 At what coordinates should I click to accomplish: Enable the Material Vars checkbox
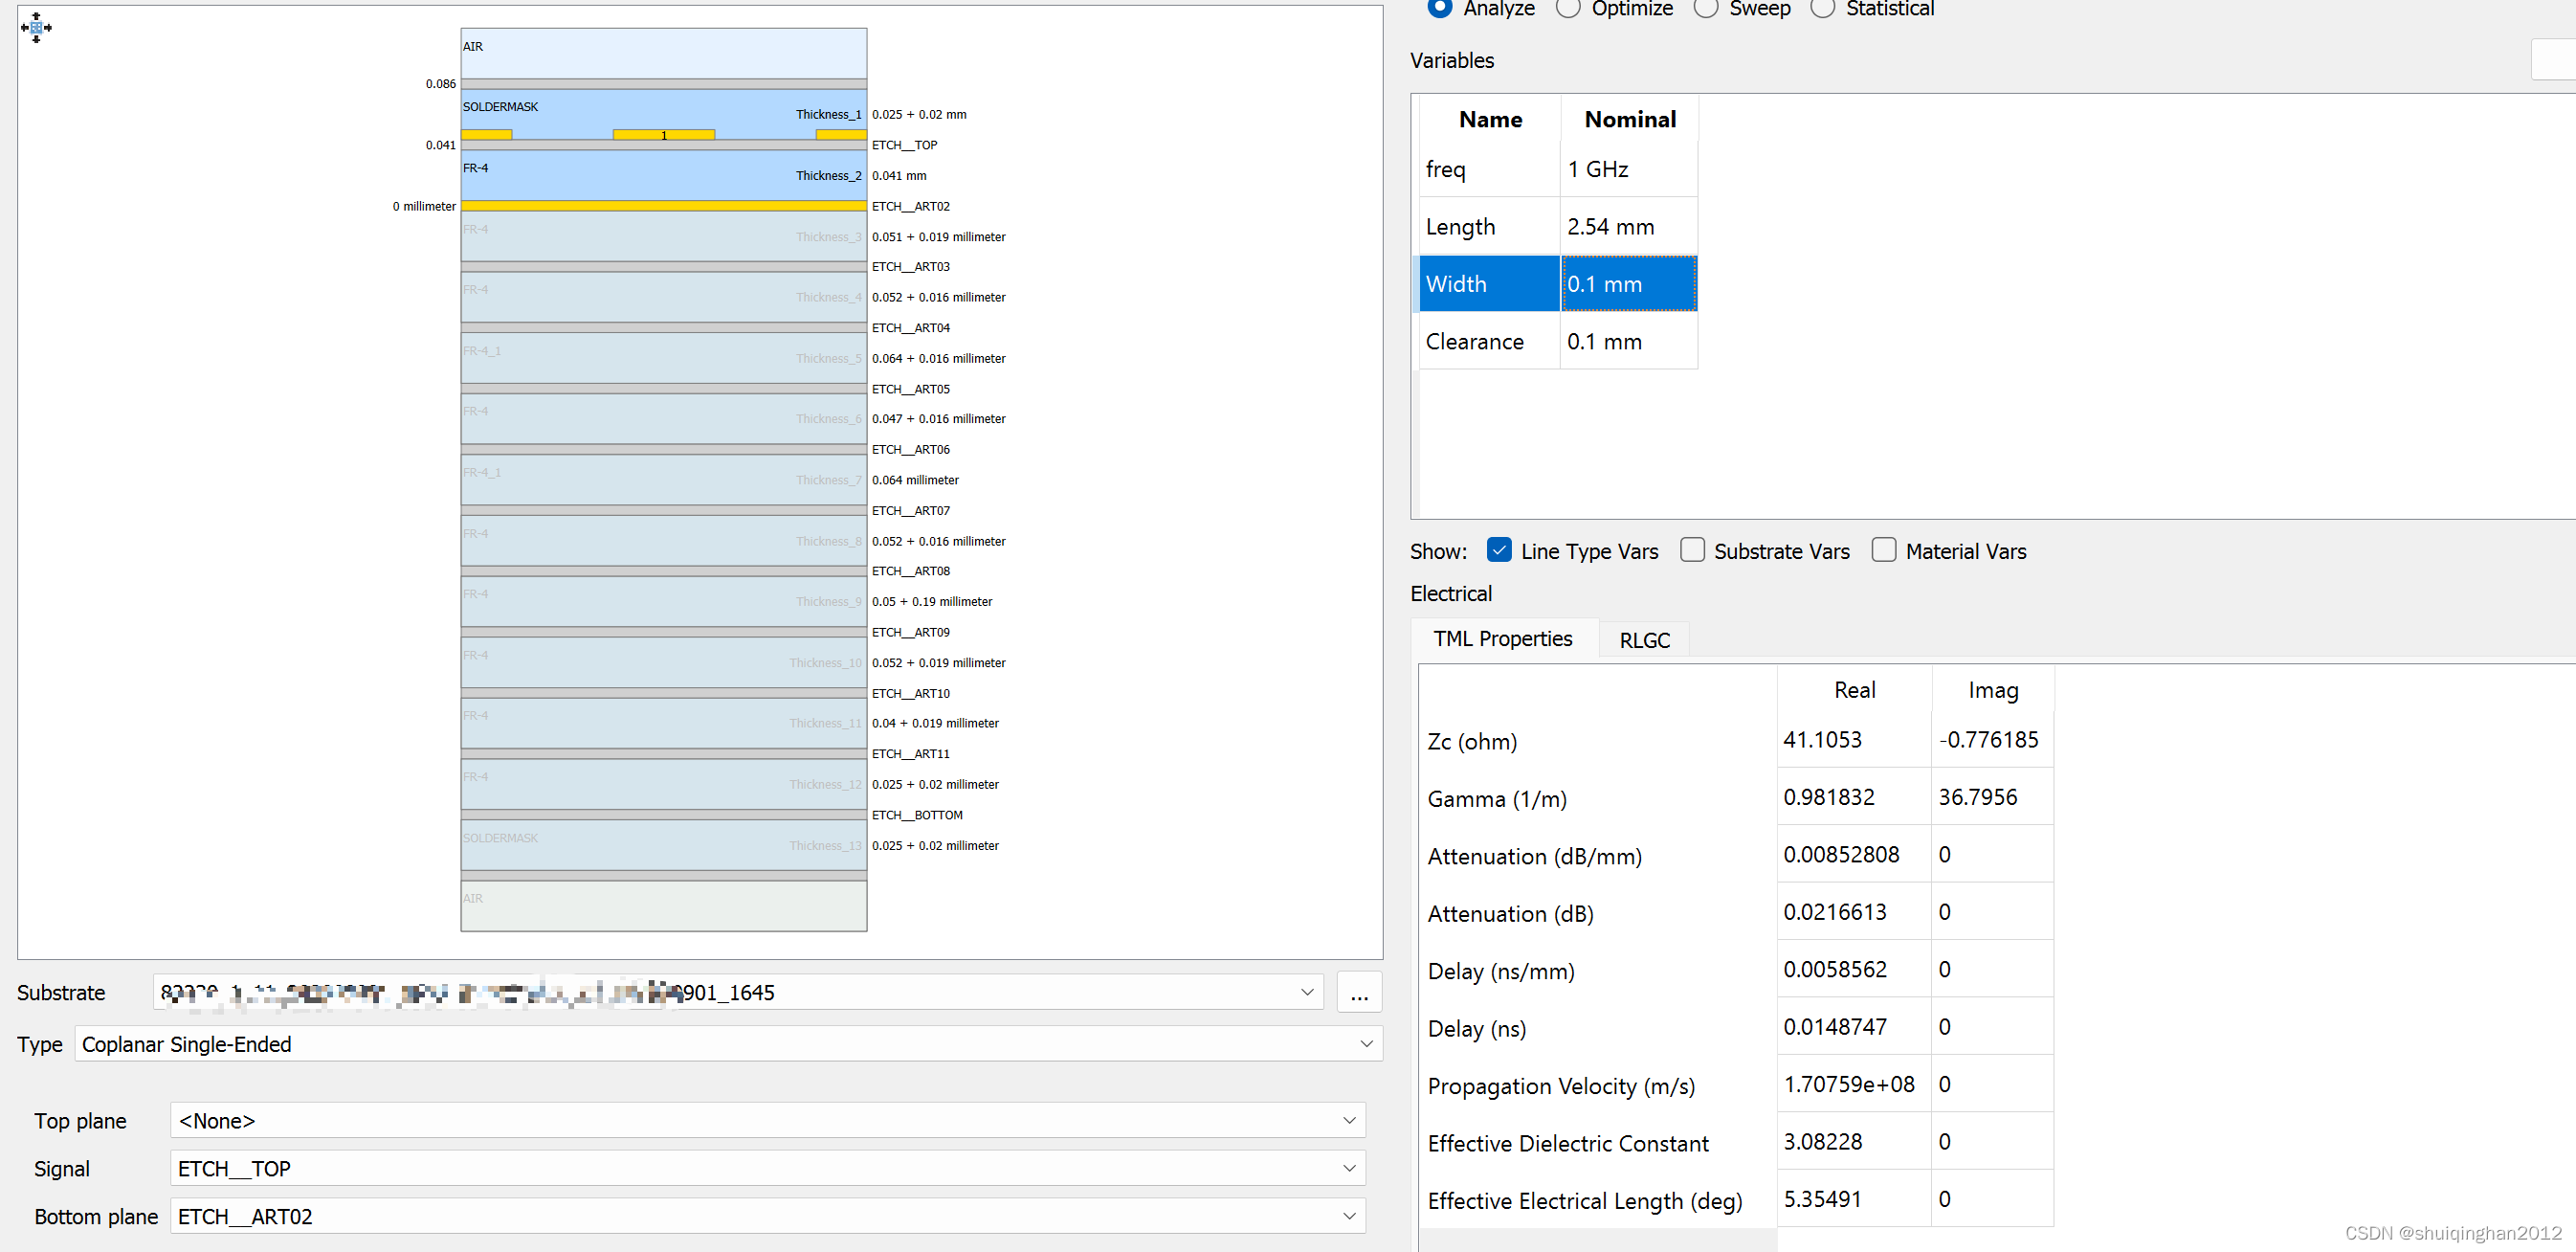point(1883,550)
